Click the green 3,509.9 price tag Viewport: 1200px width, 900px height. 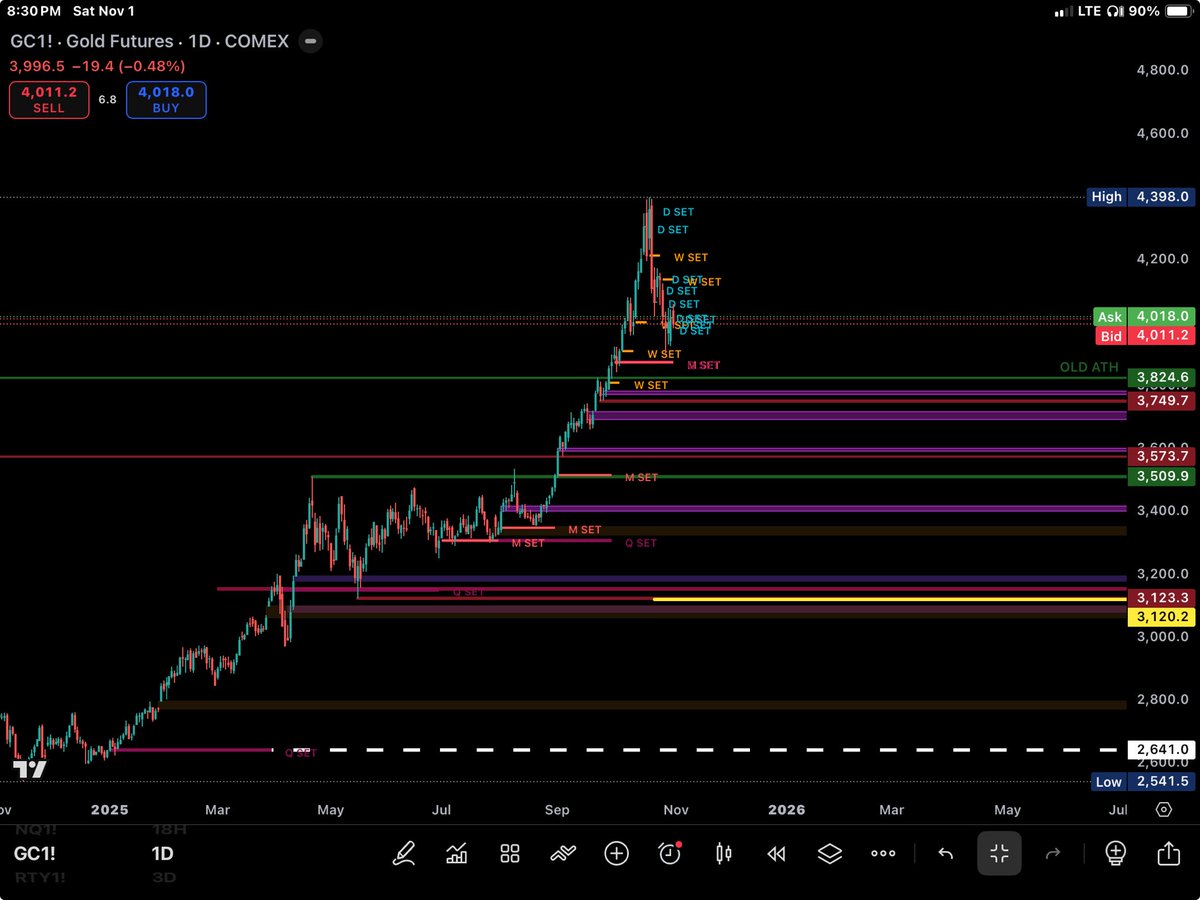1161,477
